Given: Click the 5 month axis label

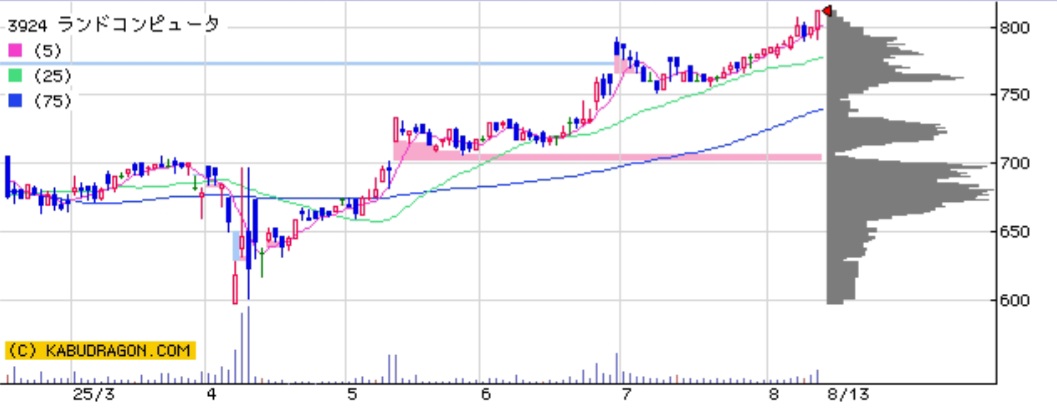Looking at the screenshot, I should pyautogui.click(x=352, y=395).
